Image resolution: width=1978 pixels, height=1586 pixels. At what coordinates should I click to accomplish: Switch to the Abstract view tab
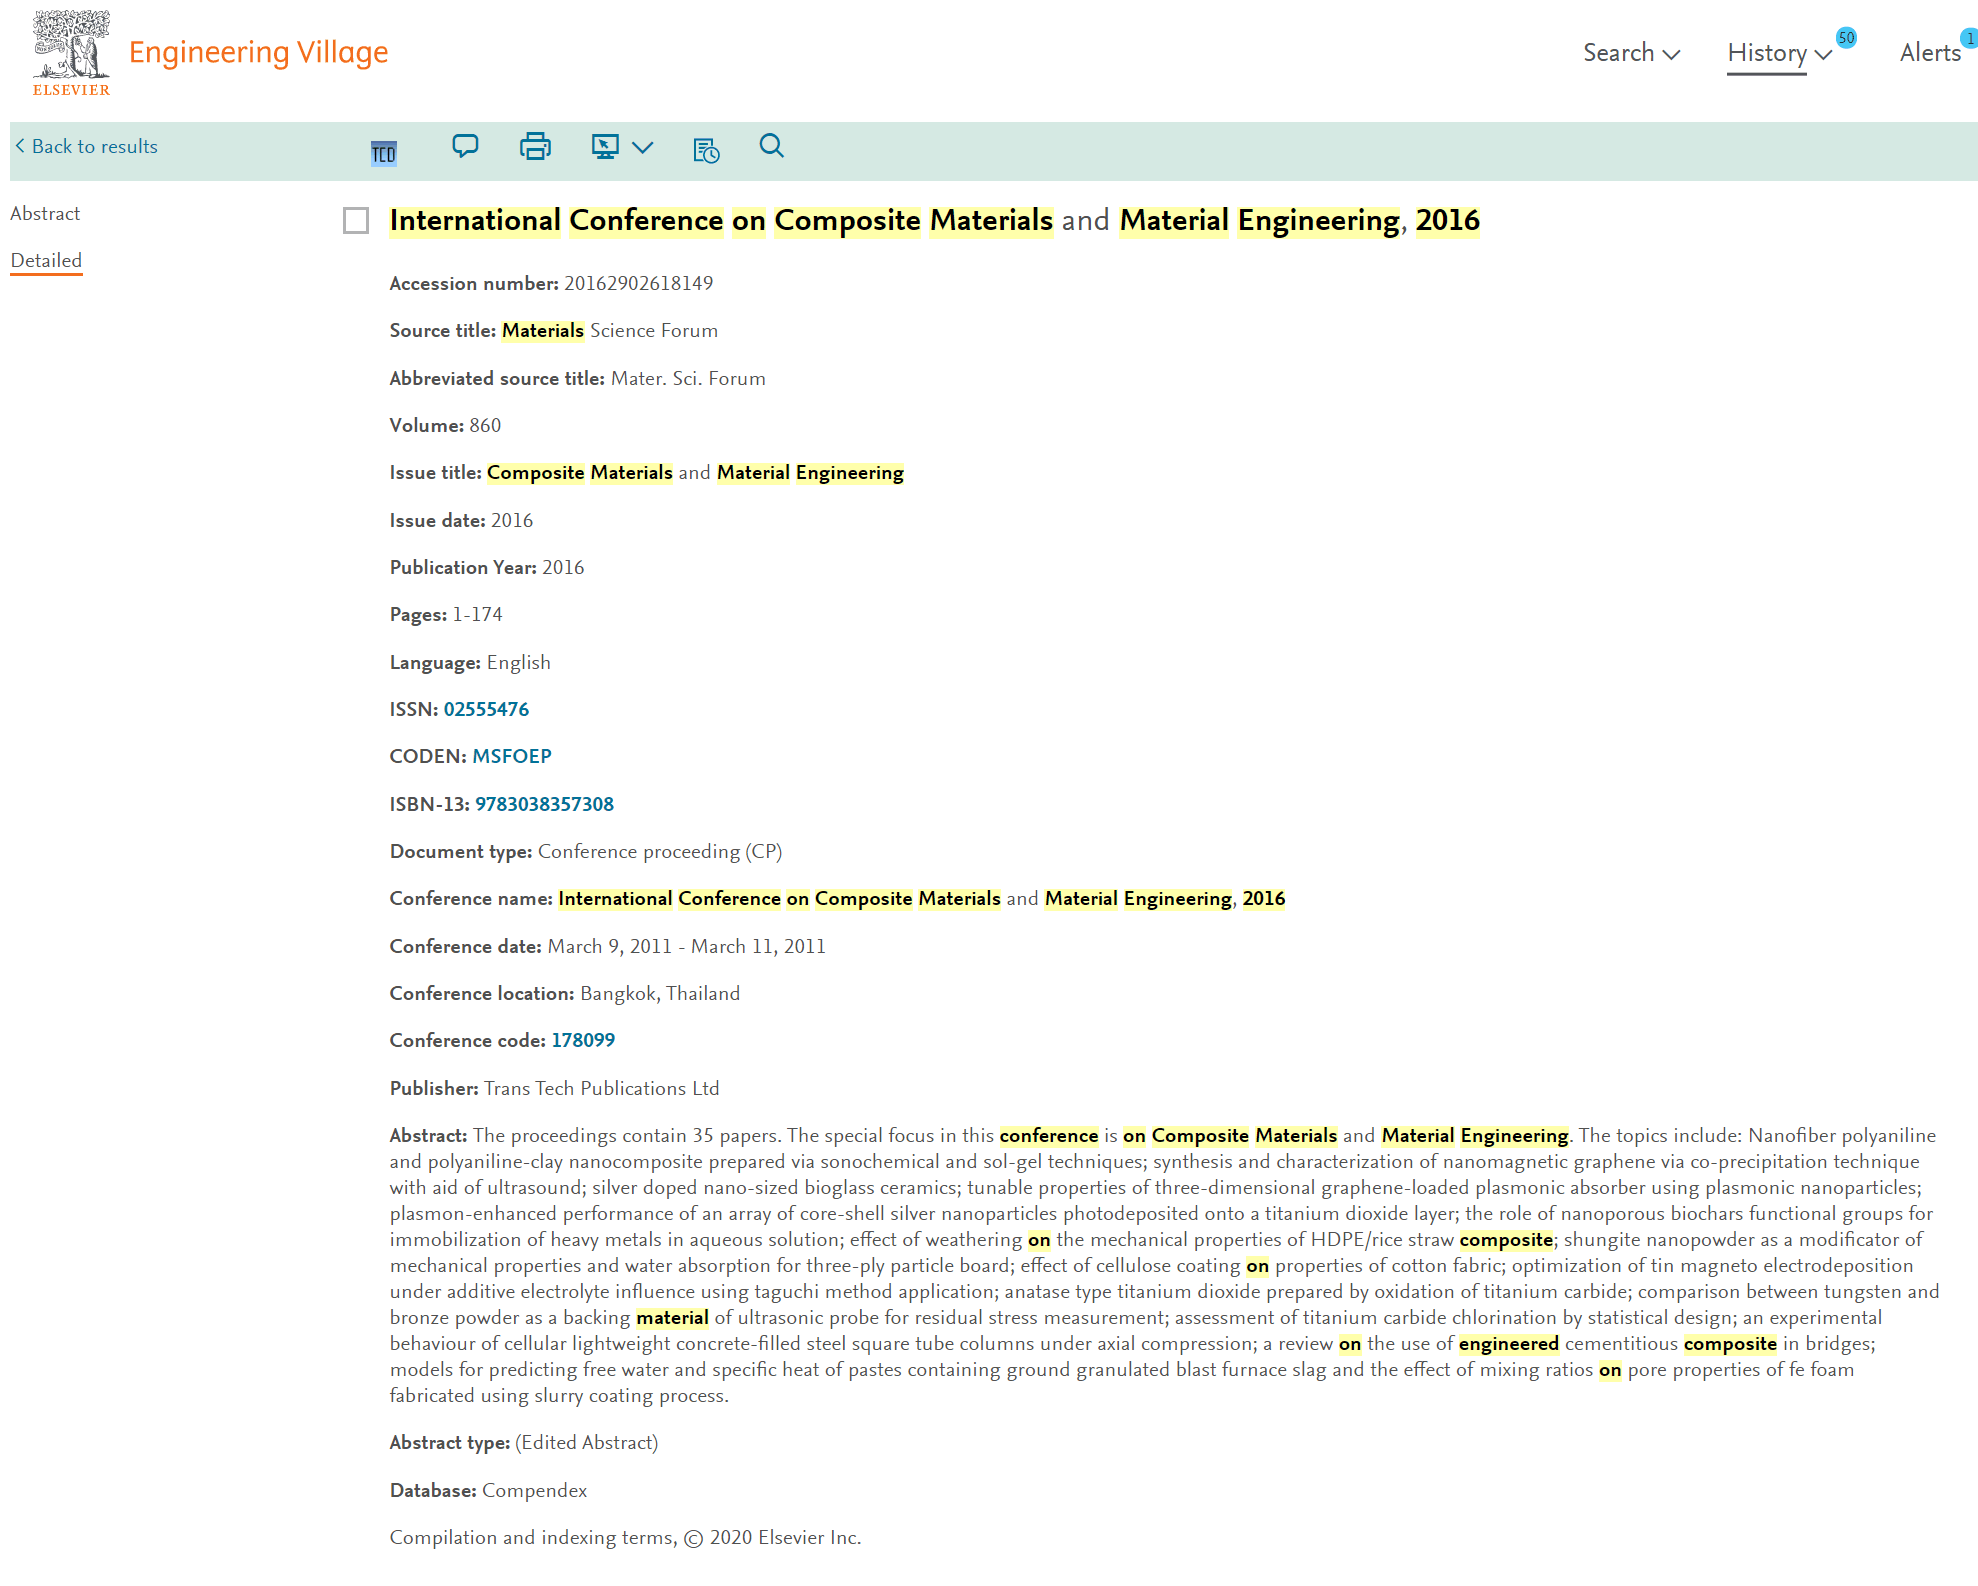pyautogui.click(x=45, y=213)
